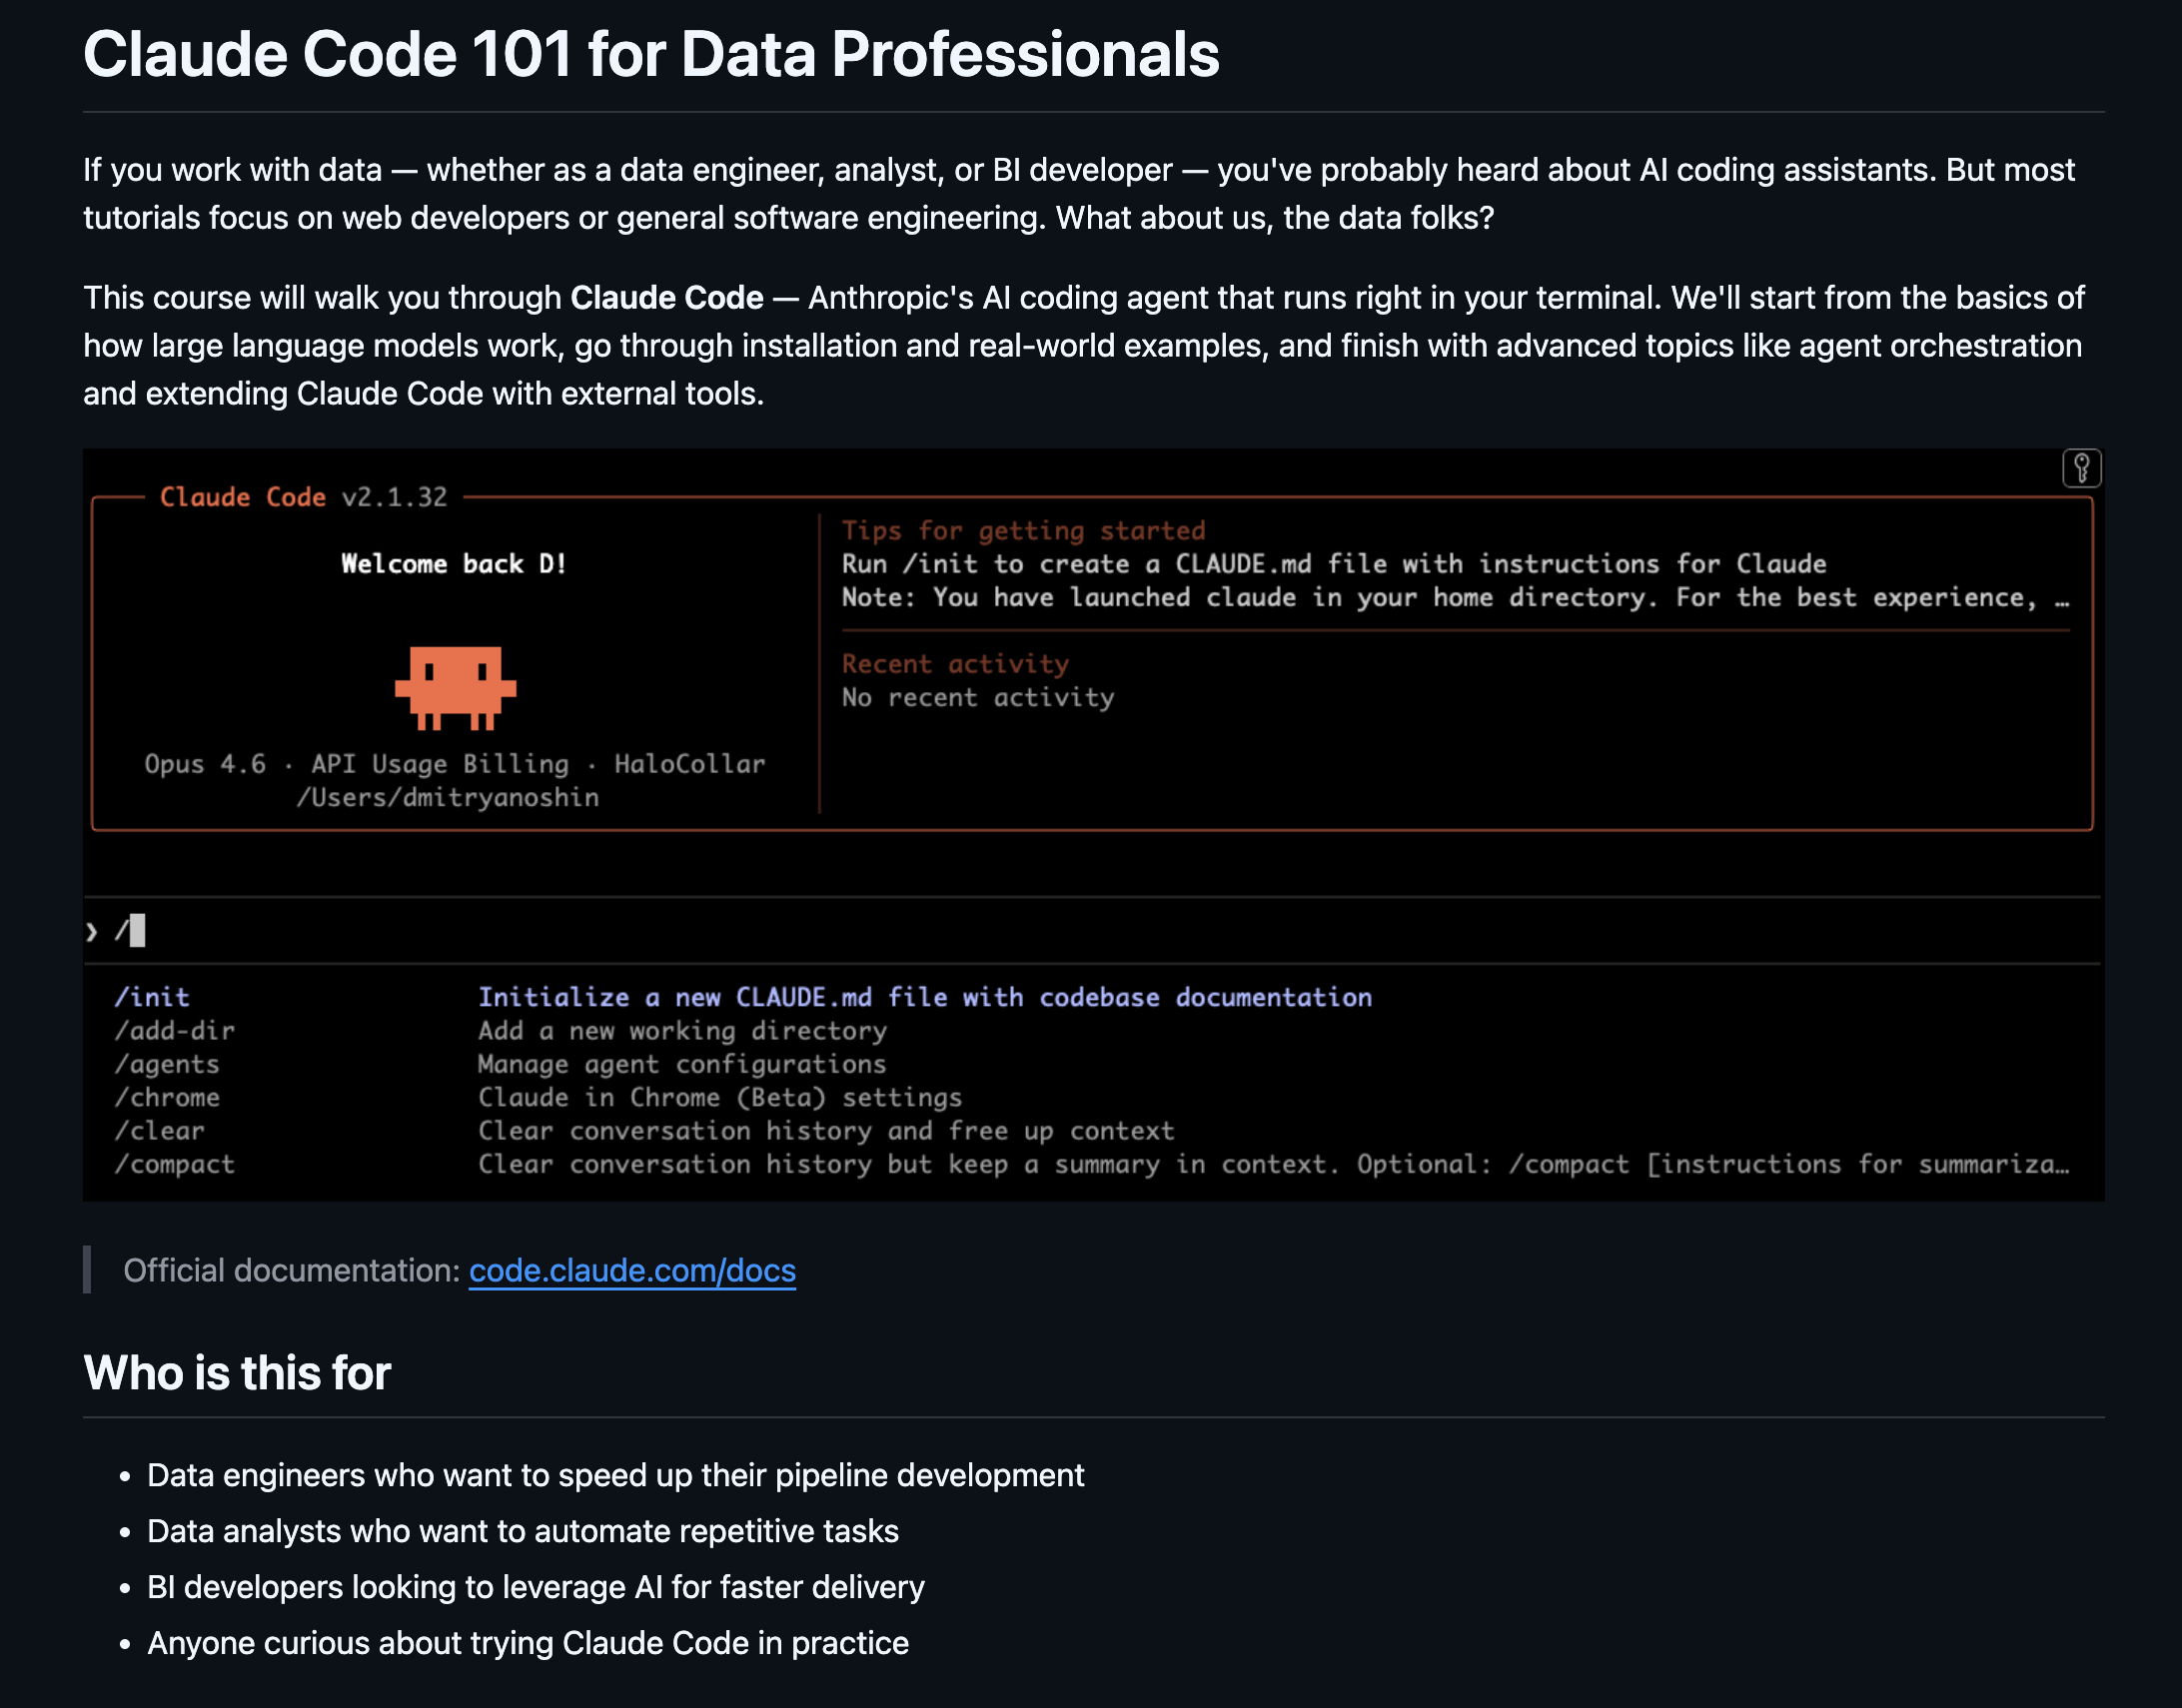Click the 'Who is this for' heading

tap(237, 1373)
